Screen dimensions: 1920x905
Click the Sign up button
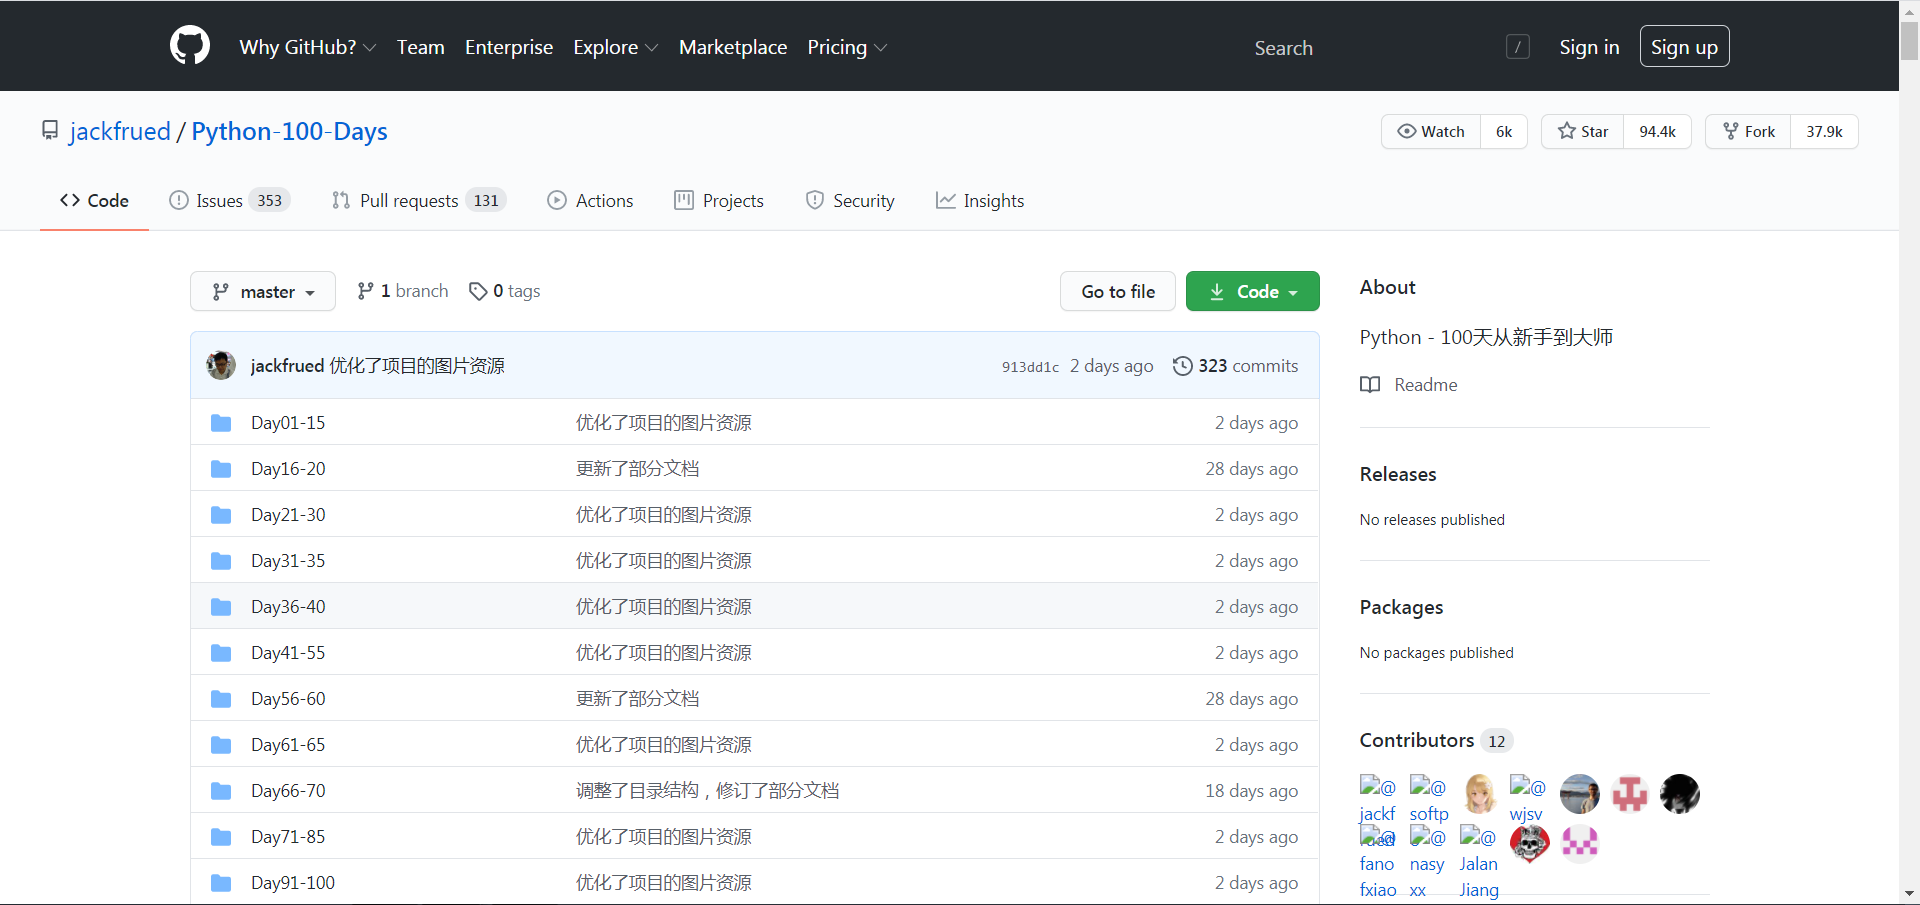tap(1684, 47)
